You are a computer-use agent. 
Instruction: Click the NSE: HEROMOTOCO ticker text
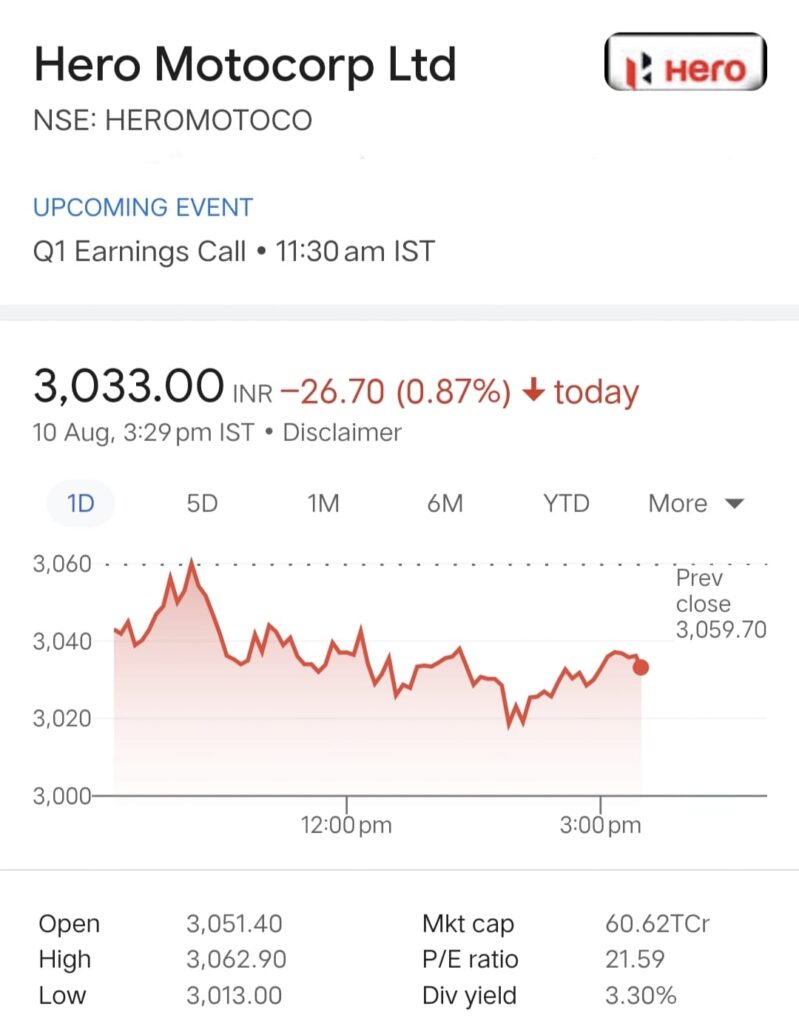[x=172, y=121]
